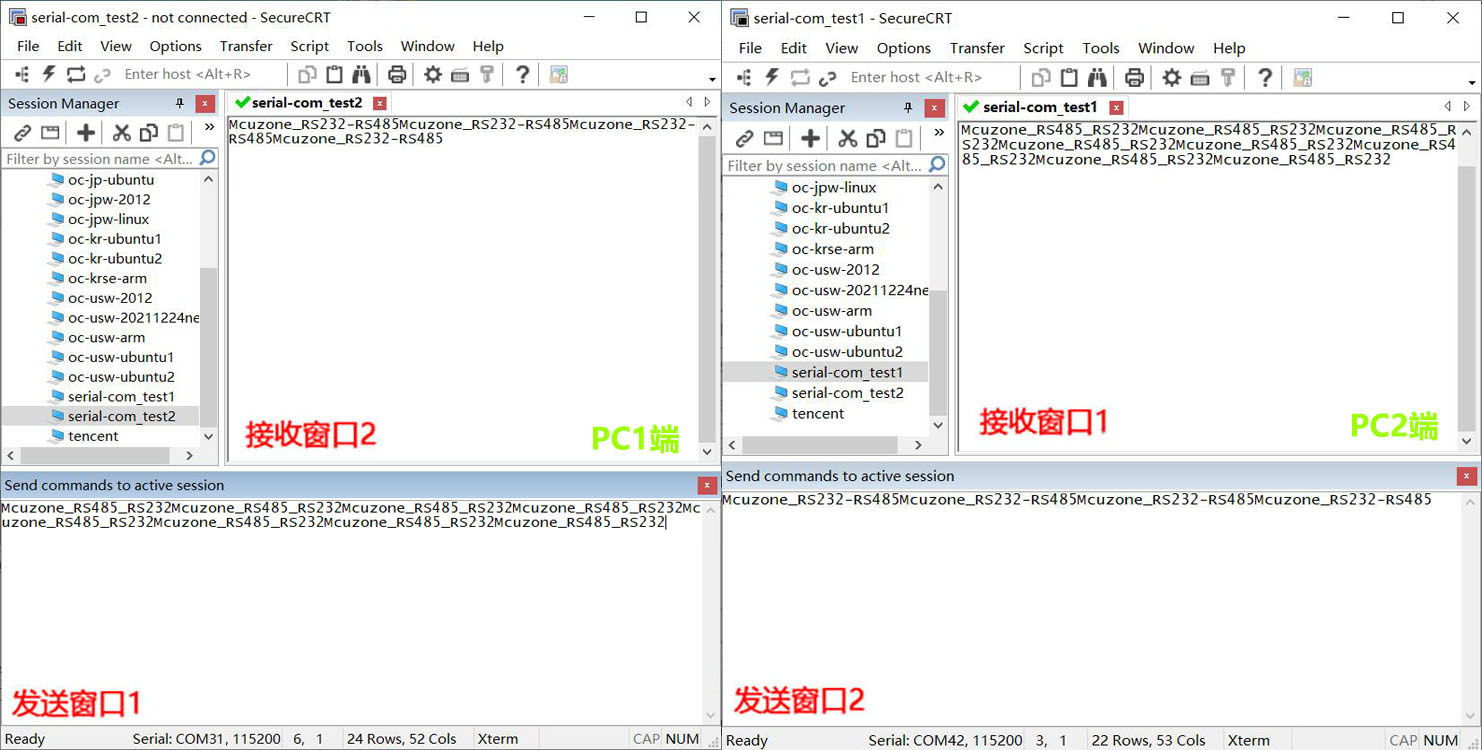This screenshot has height=750, width=1482.
Task: Click Quick Connect lightning icon in serial-com_test2 window
Action: 48,74
